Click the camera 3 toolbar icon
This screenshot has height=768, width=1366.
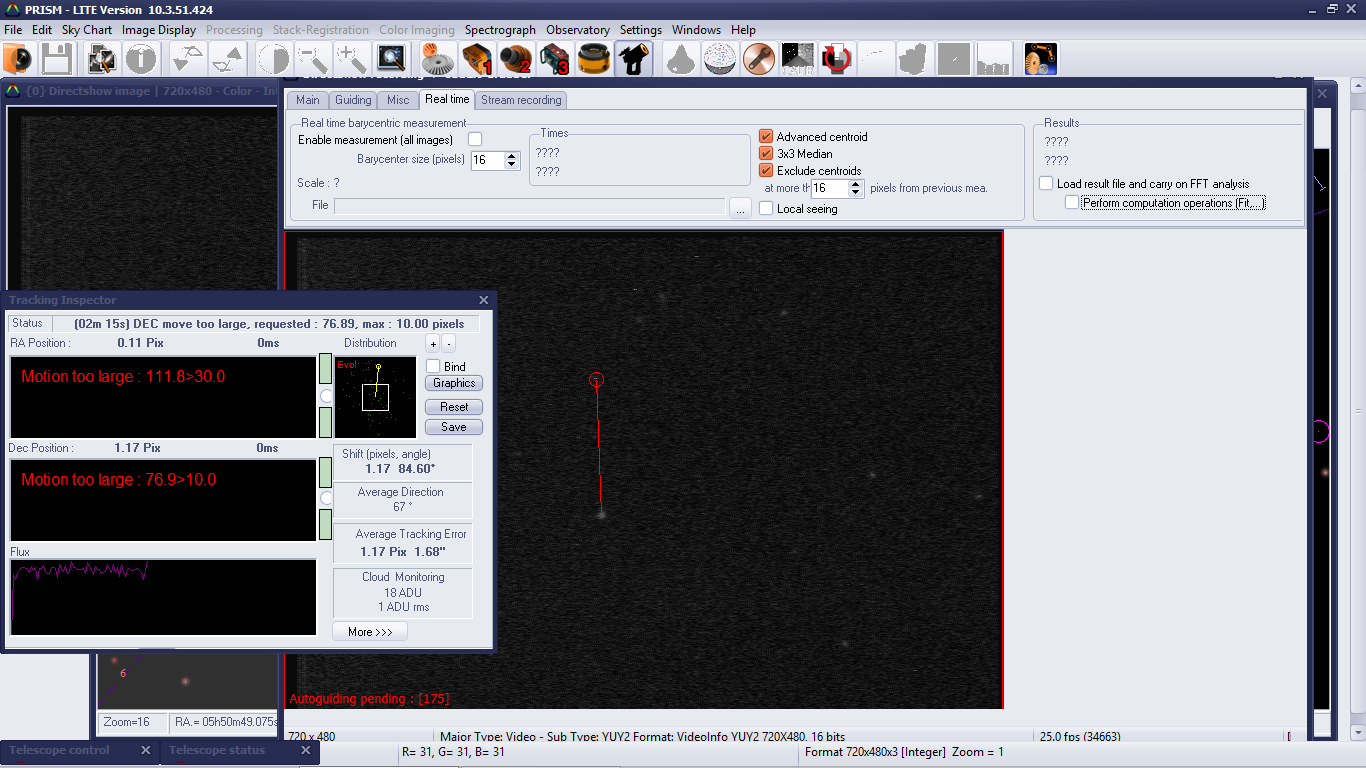click(x=555, y=59)
